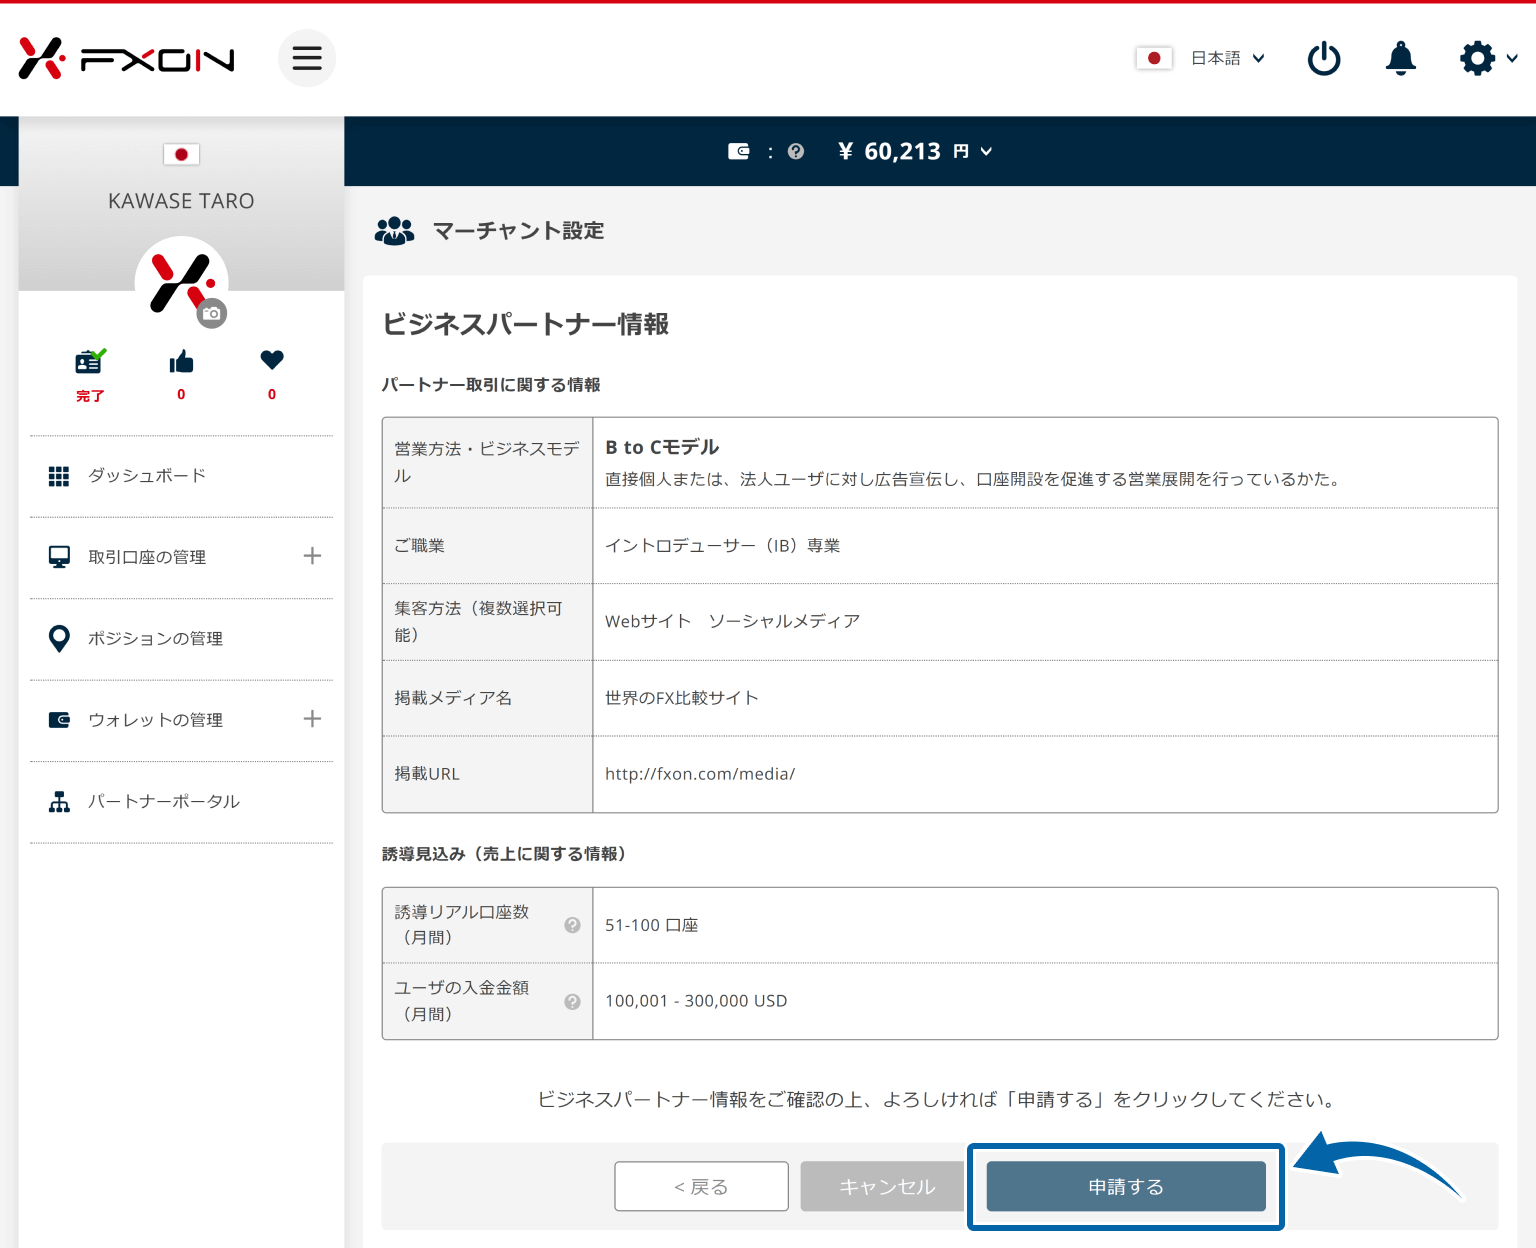Screen dimensions: 1536x1248
Task: Click the help icon beside ユーザの入金金額
Action: point(572,1002)
